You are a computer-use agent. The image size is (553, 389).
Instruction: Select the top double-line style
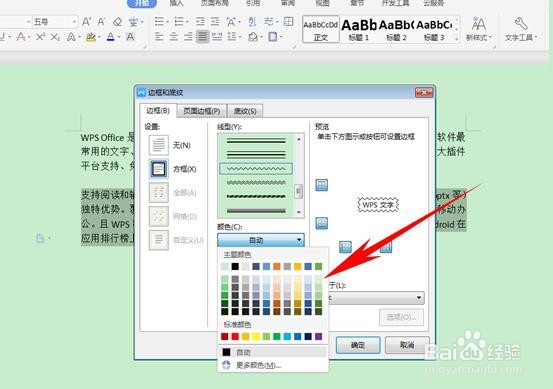[256, 141]
